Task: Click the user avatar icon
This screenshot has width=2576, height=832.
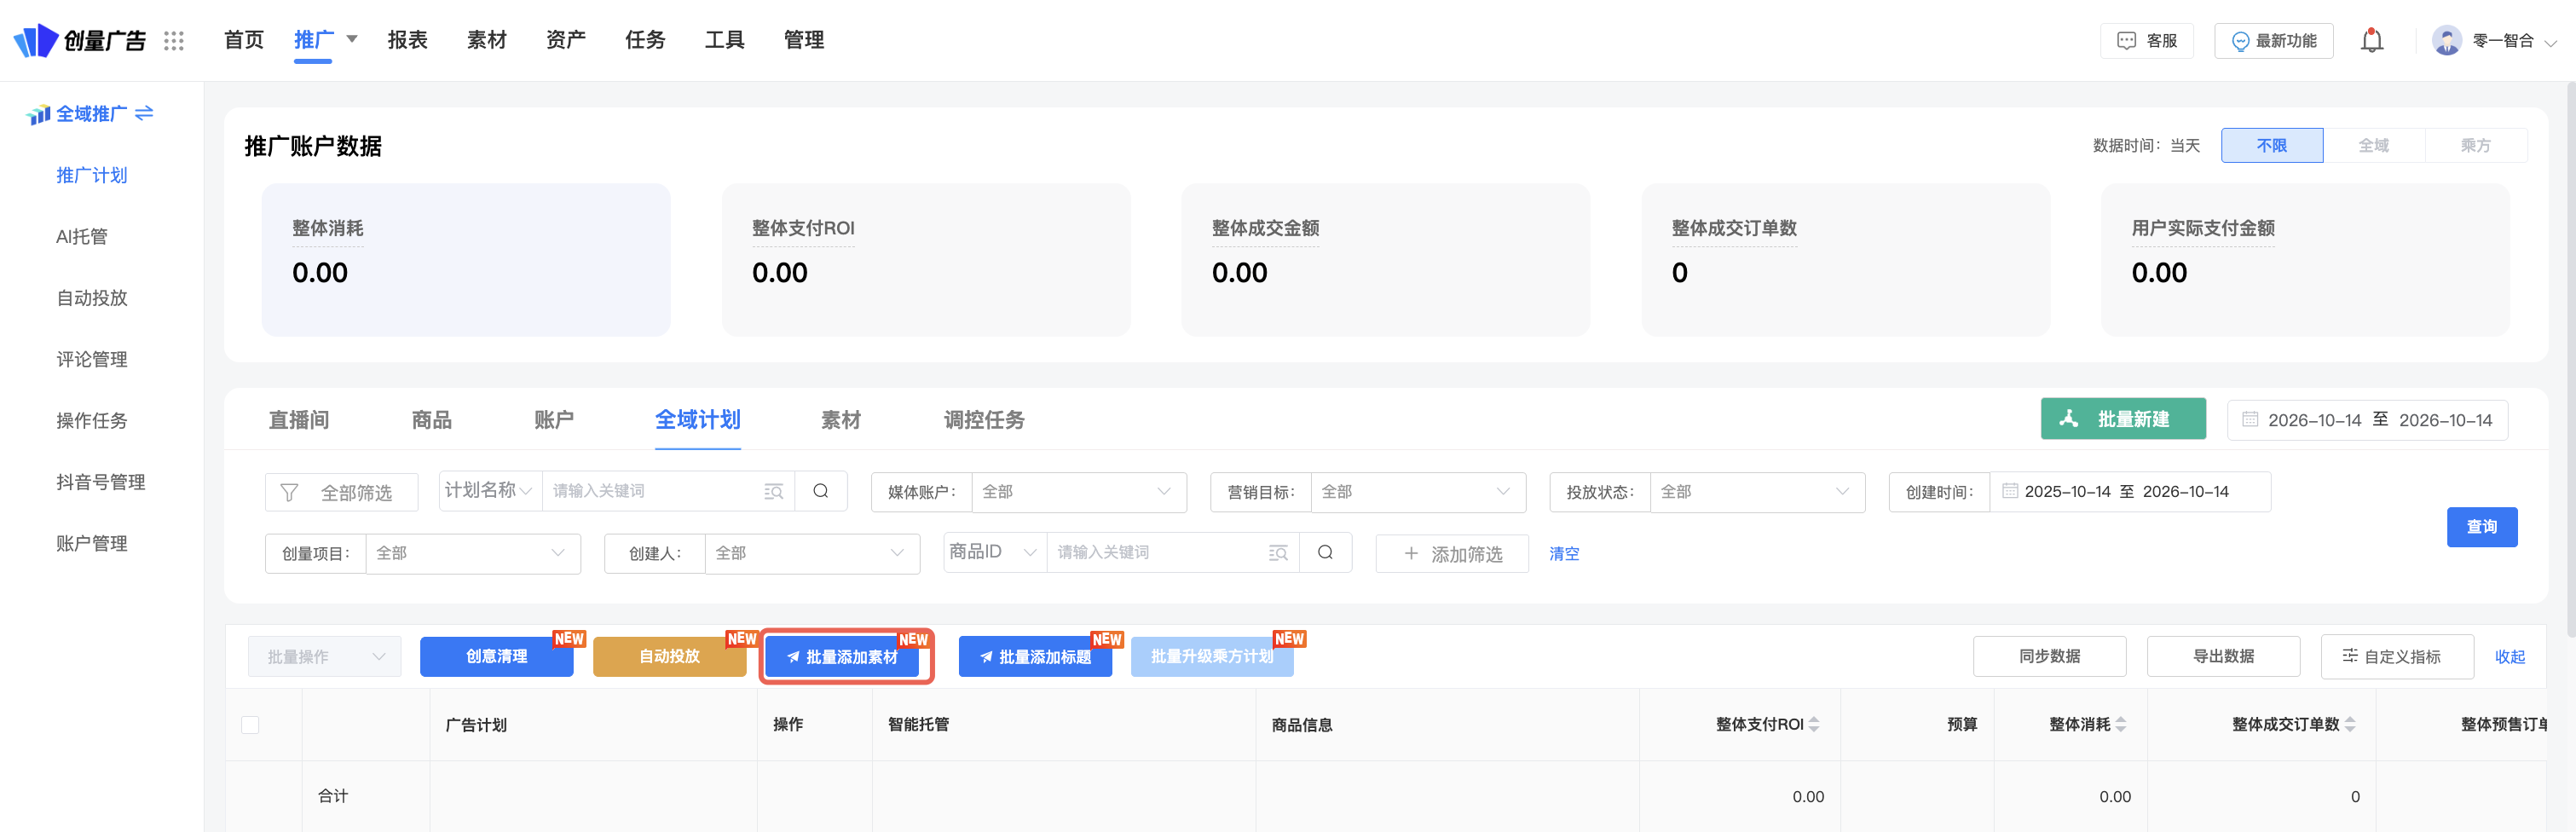Action: tap(2446, 40)
